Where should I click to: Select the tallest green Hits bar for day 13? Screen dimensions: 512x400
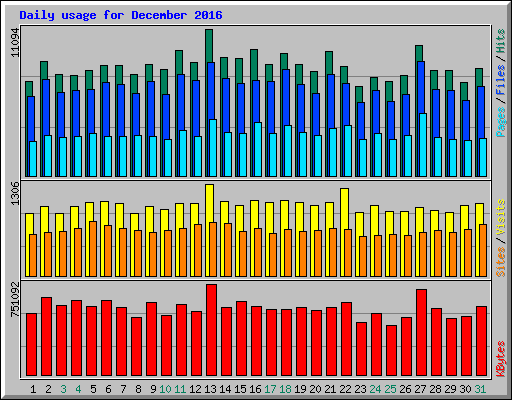pos(209,46)
